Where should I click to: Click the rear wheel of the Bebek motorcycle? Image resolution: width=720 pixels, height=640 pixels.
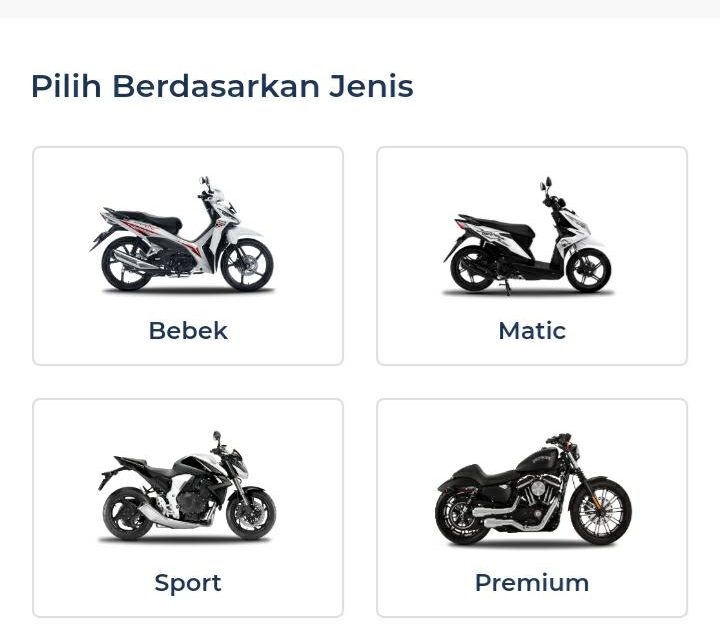[x=127, y=264]
